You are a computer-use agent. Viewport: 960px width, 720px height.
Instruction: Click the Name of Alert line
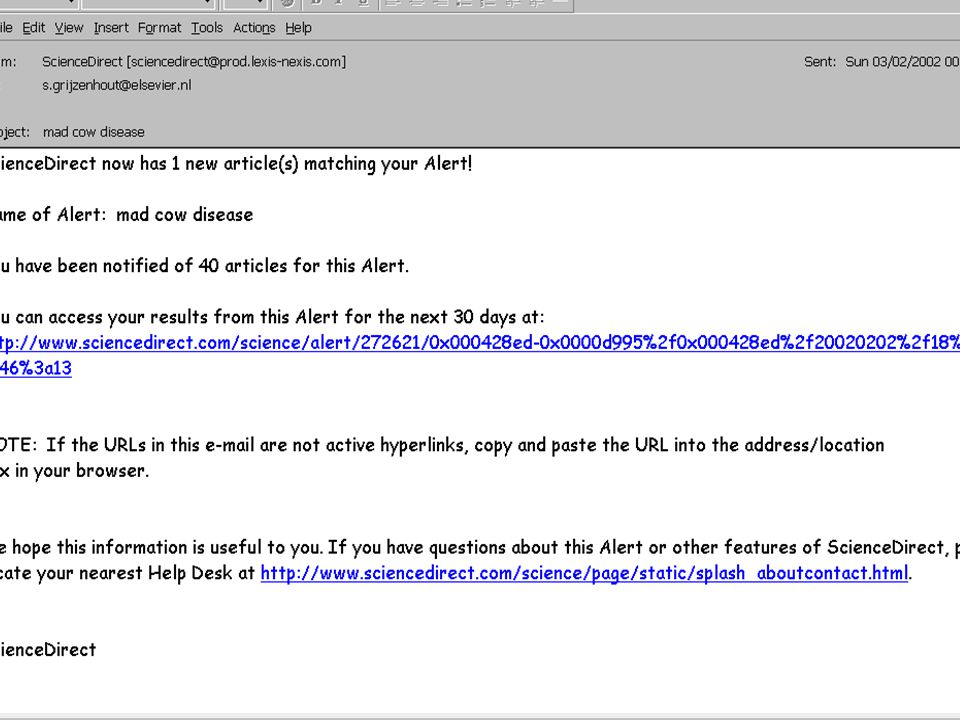[126, 215]
